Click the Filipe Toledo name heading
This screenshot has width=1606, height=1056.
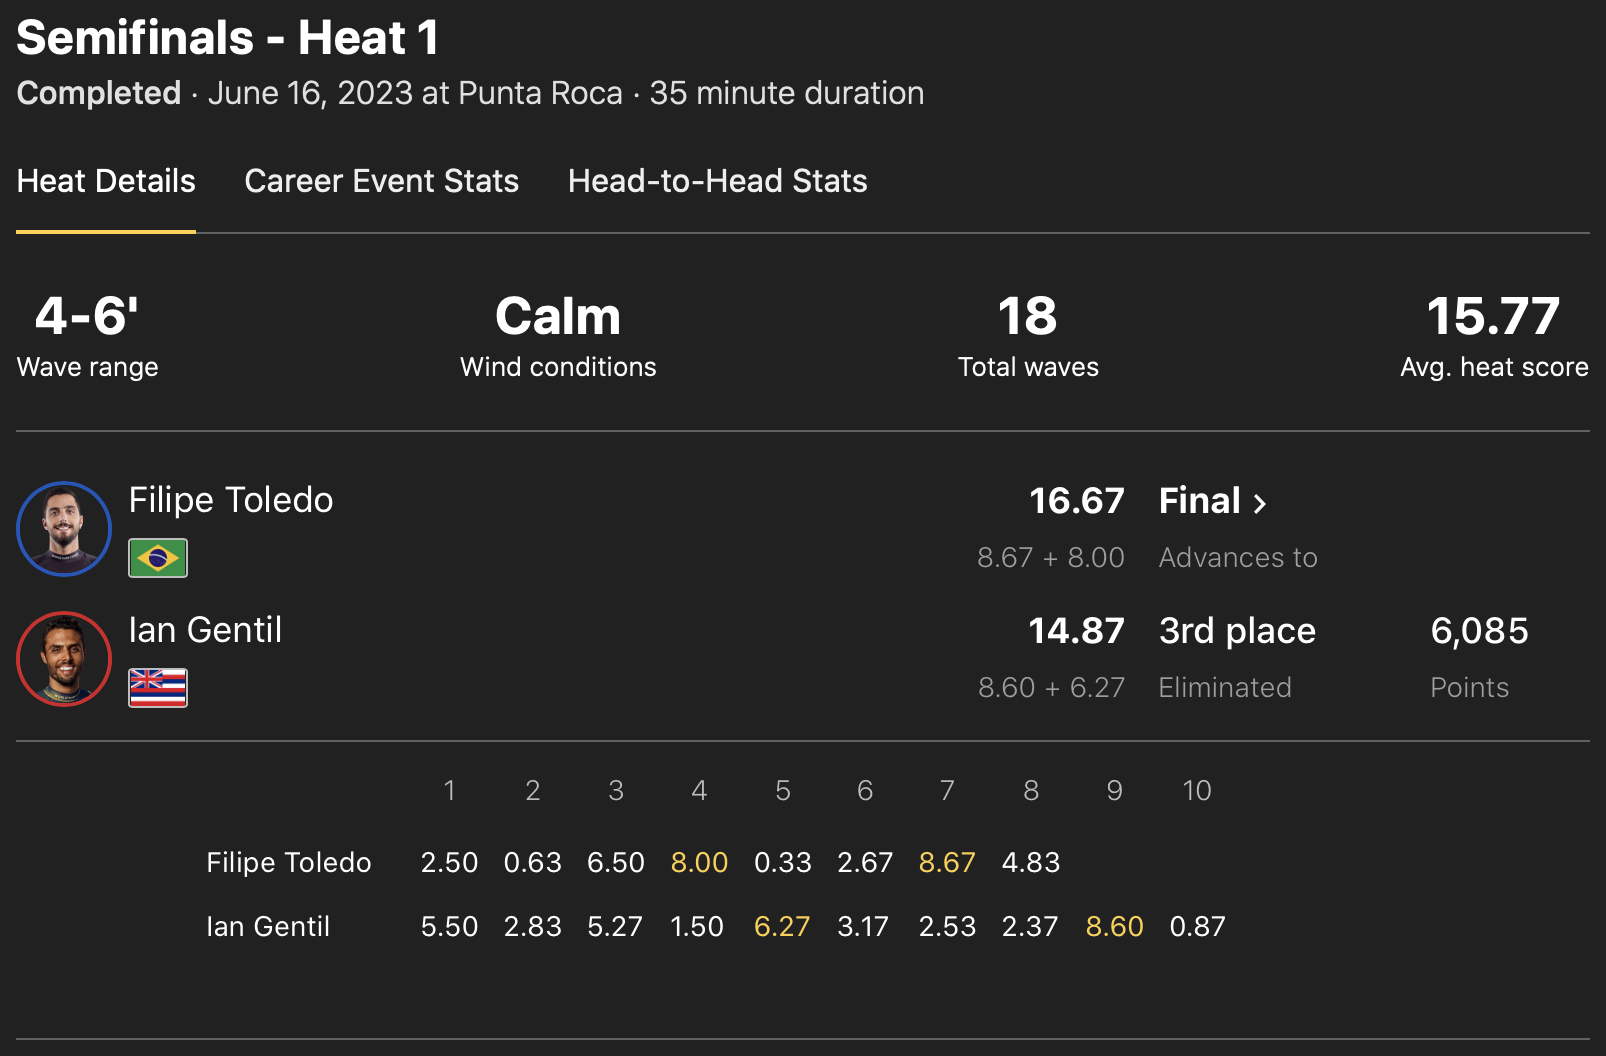point(231,500)
